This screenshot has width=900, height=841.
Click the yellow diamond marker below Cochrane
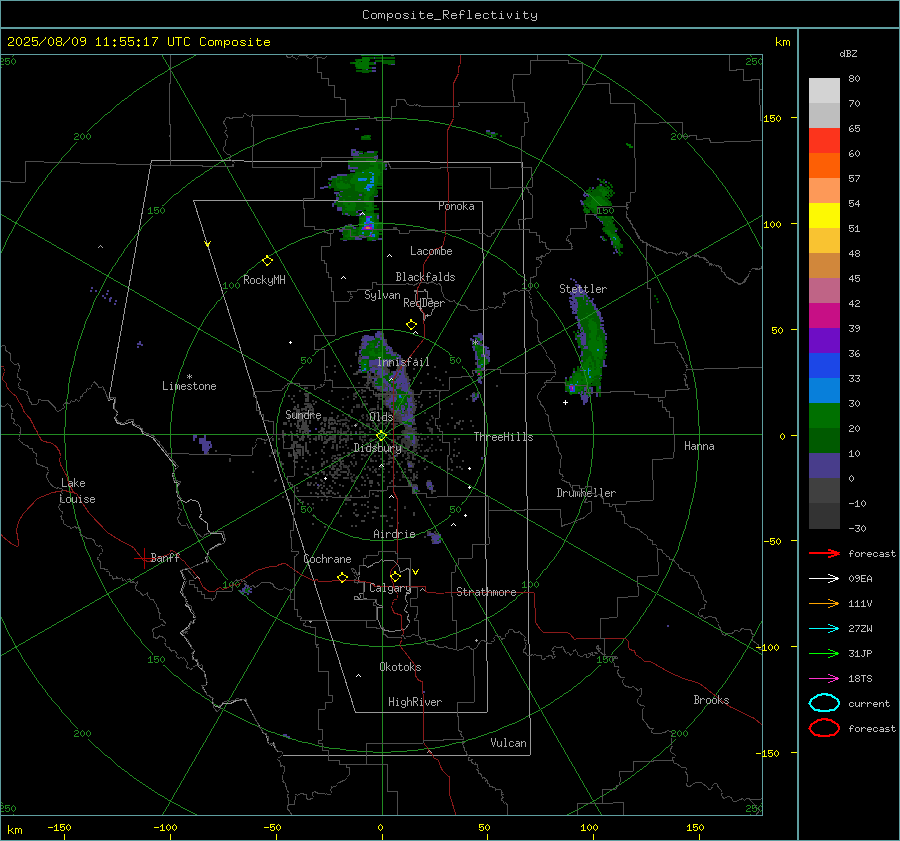(343, 577)
